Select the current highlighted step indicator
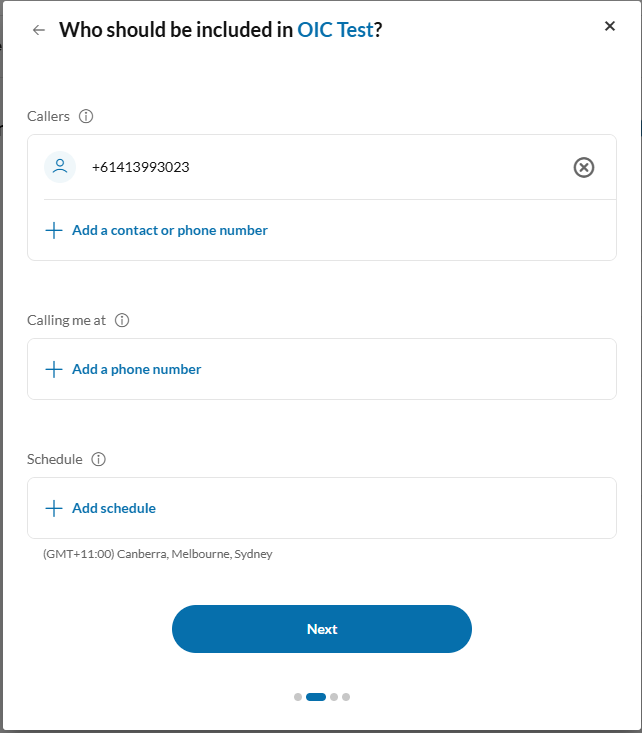 click(x=316, y=697)
